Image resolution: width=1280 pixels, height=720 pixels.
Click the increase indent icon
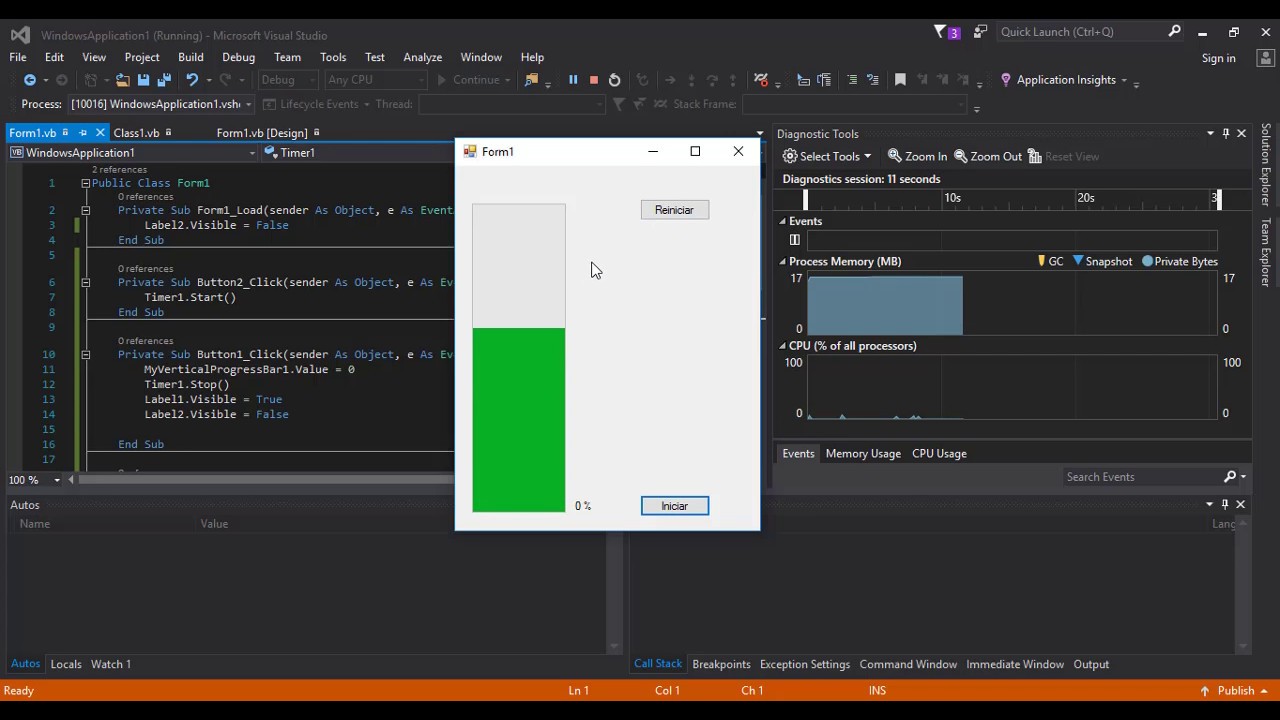coord(824,80)
